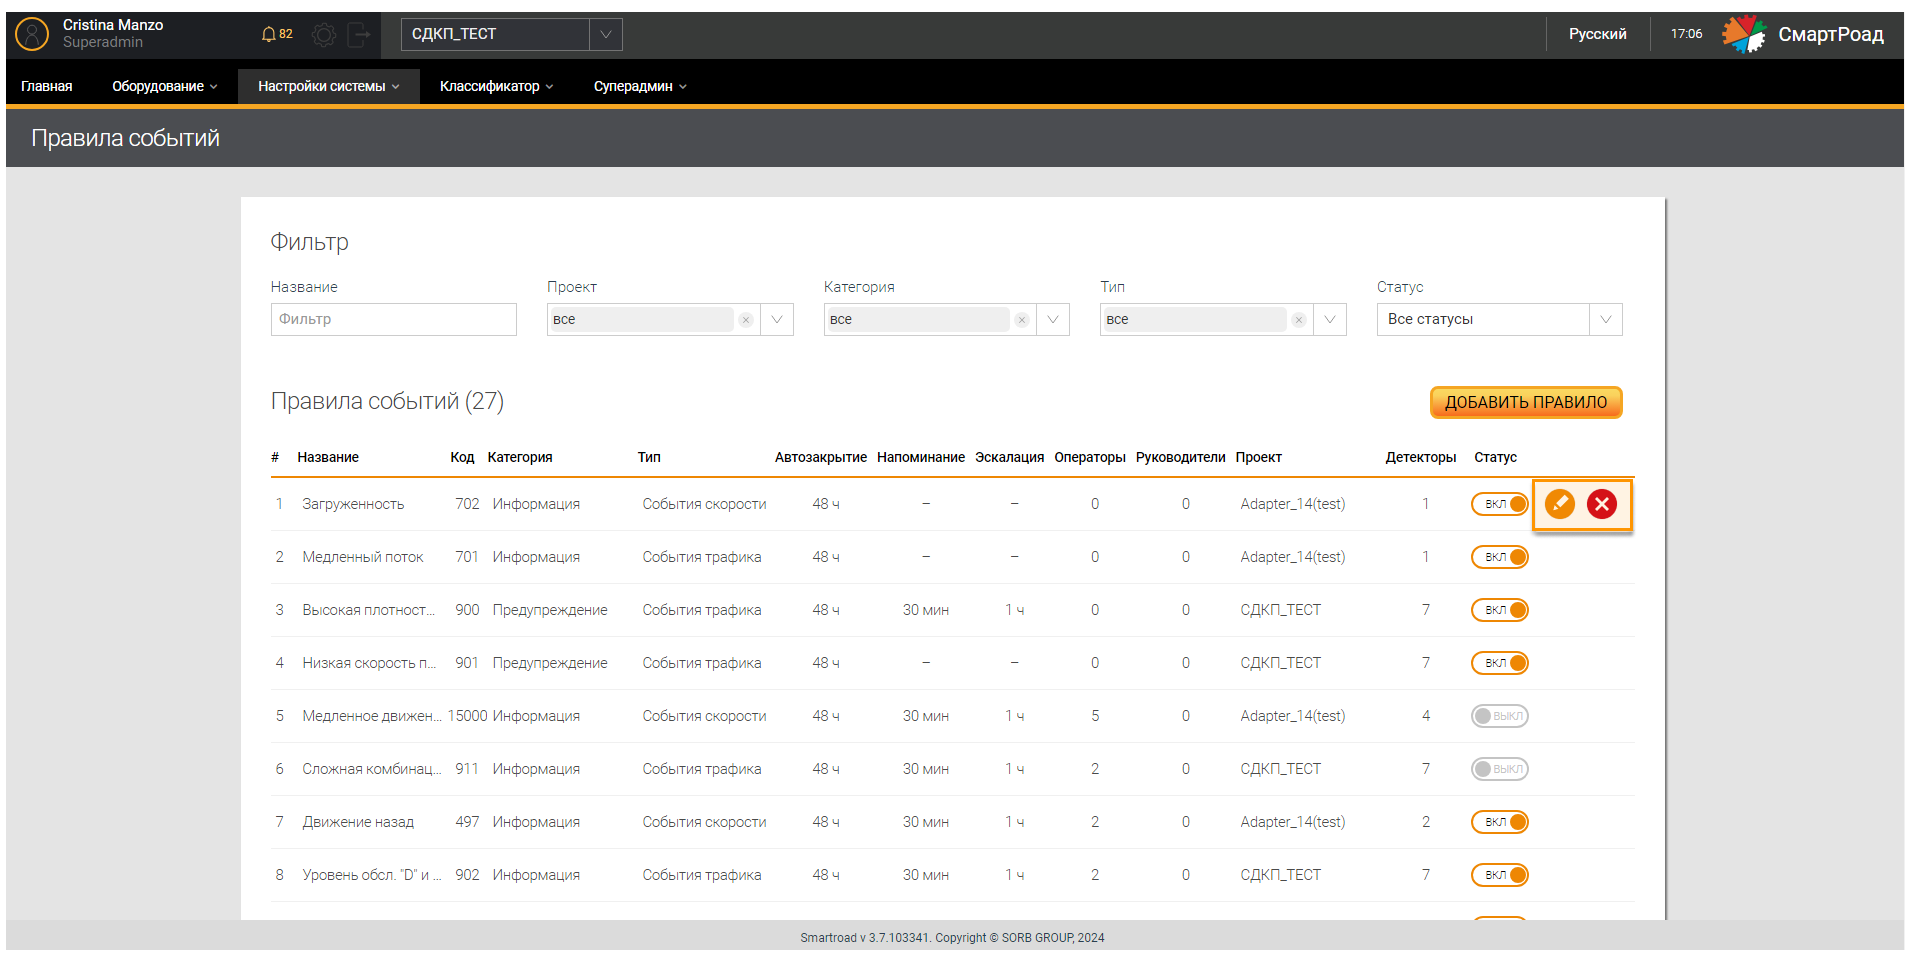Click the Название filter input field
The height and width of the screenshot is (961, 1911).
[x=394, y=320]
